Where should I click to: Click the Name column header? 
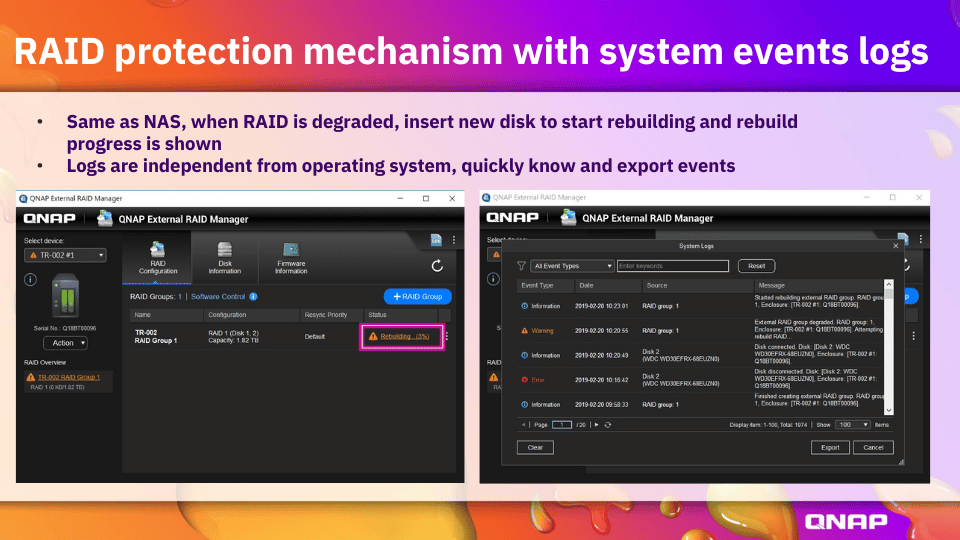(x=167, y=315)
